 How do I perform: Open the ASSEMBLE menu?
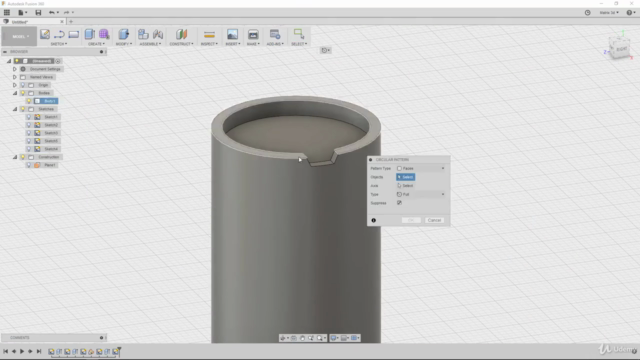click(150, 44)
